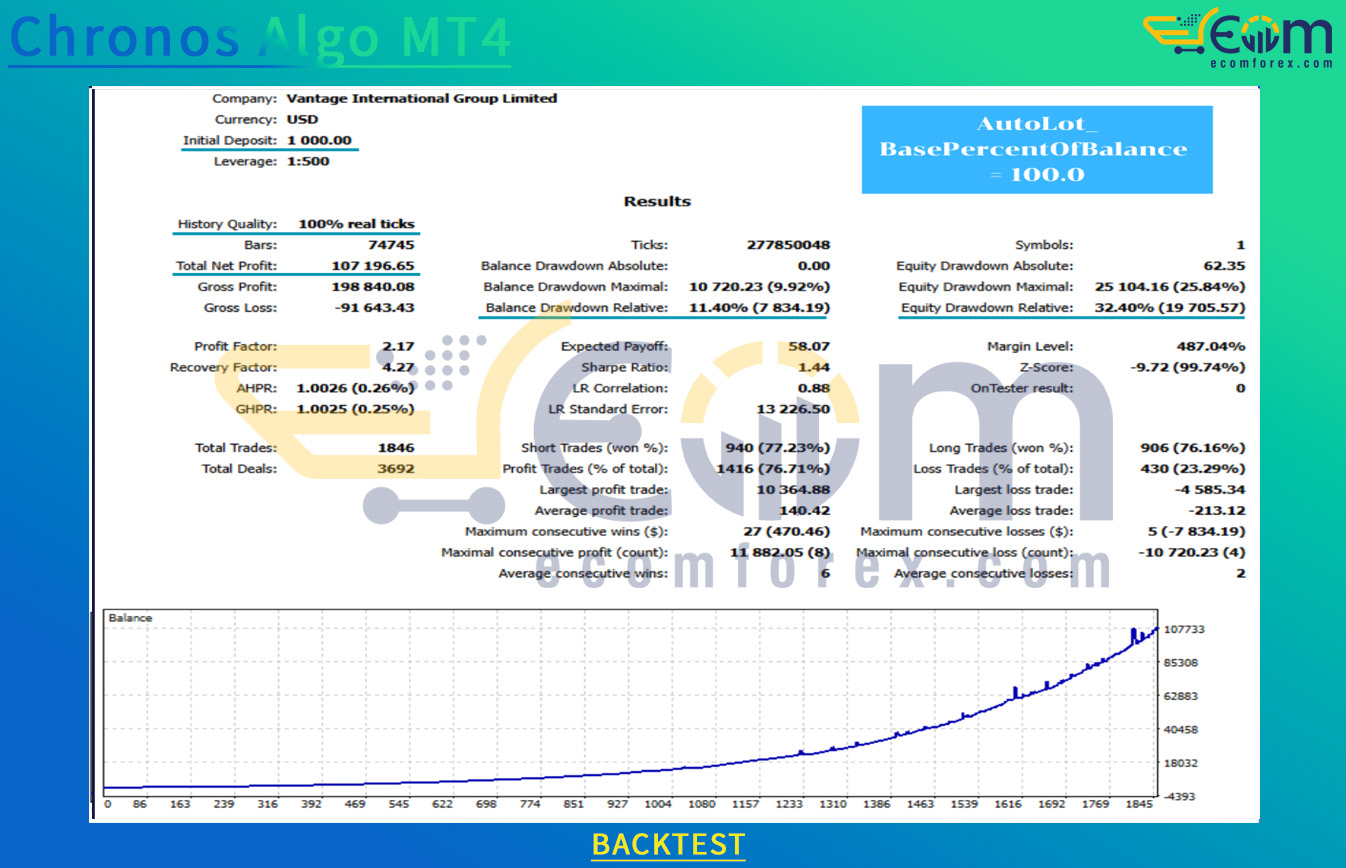Click the Leverage value 1:500
The image size is (1346, 868).
[x=308, y=162]
